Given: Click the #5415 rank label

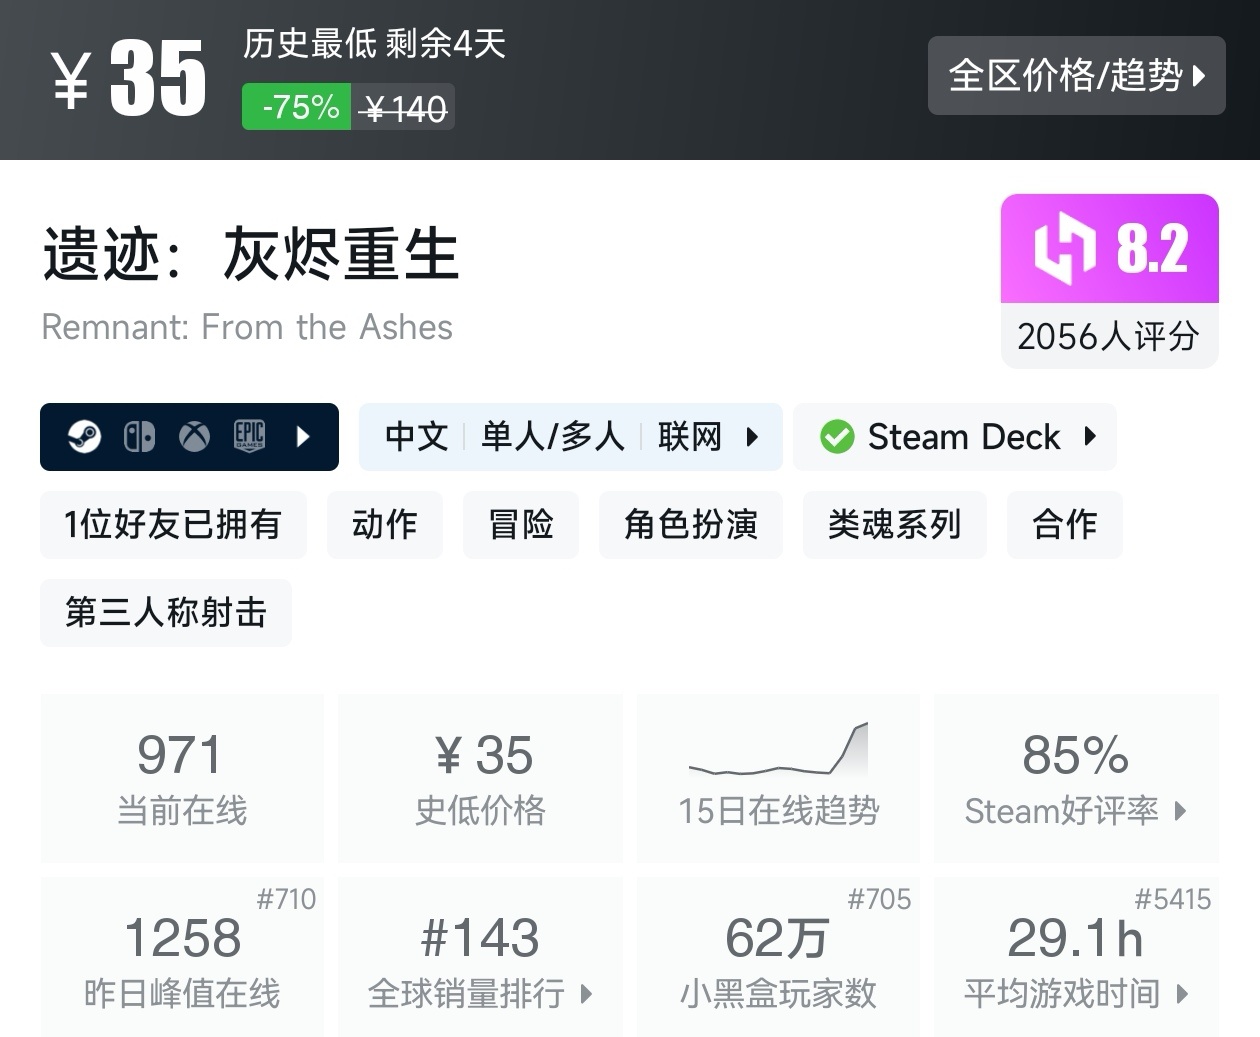Looking at the screenshot, I should (x=1173, y=899).
